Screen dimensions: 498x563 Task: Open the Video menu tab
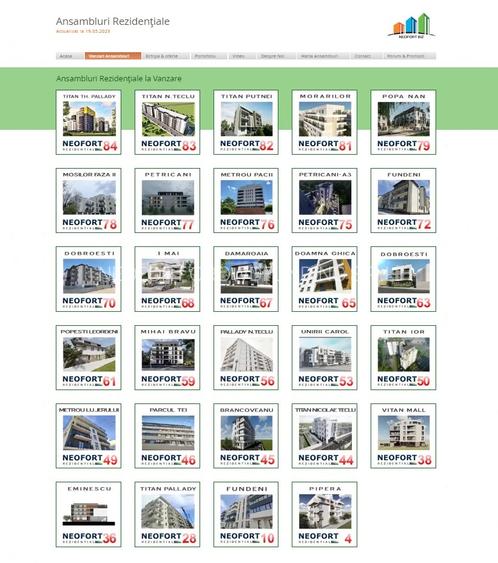point(242,56)
